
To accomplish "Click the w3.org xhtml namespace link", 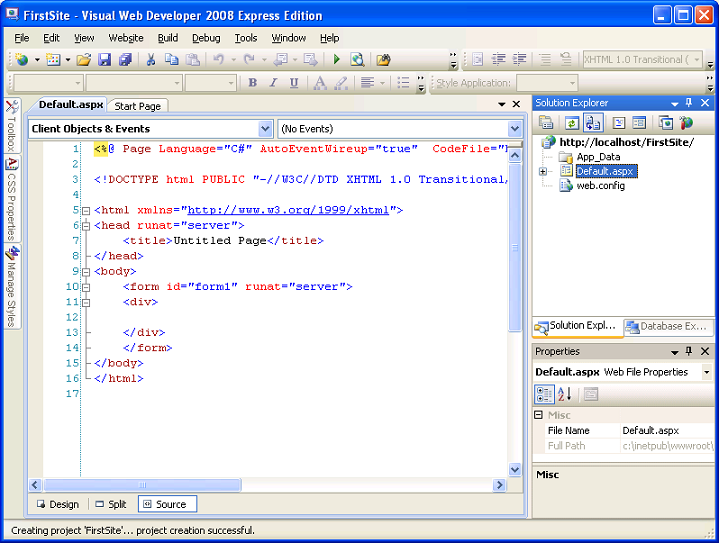I will click(288, 210).
